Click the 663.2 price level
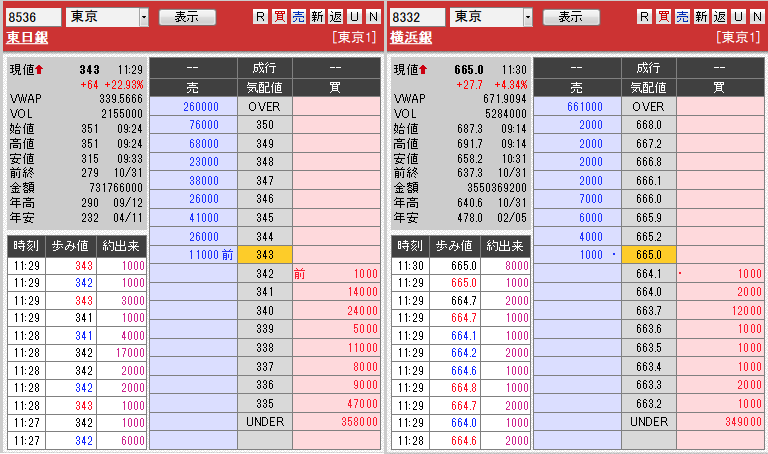This screenshot has width=768, height=454. (x=649, y=404)
